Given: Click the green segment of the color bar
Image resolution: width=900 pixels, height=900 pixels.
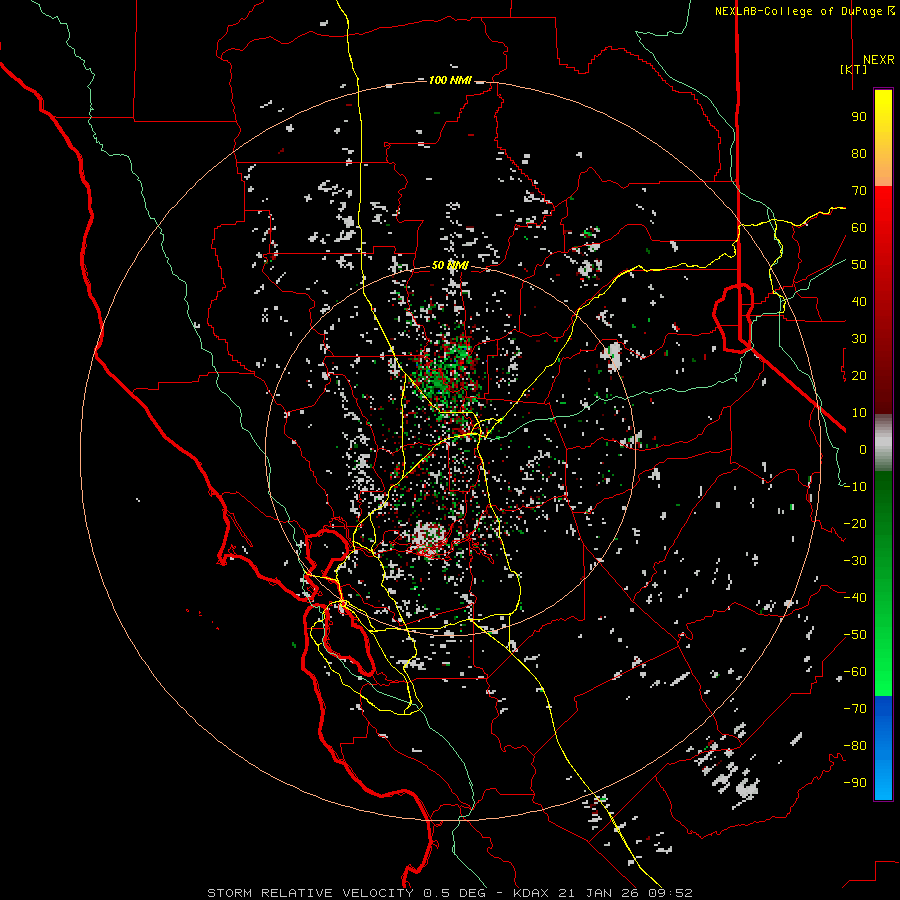Looking at the screenshot, I should tap(883, 584).
